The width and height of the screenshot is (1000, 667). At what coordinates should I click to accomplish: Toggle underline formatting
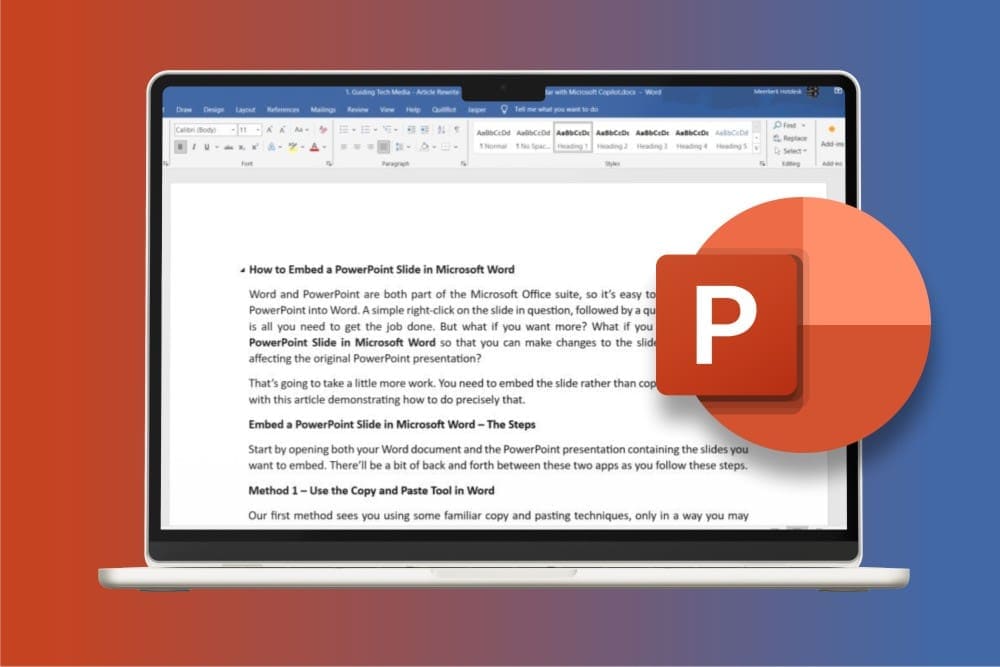click(x=206, y=147)
